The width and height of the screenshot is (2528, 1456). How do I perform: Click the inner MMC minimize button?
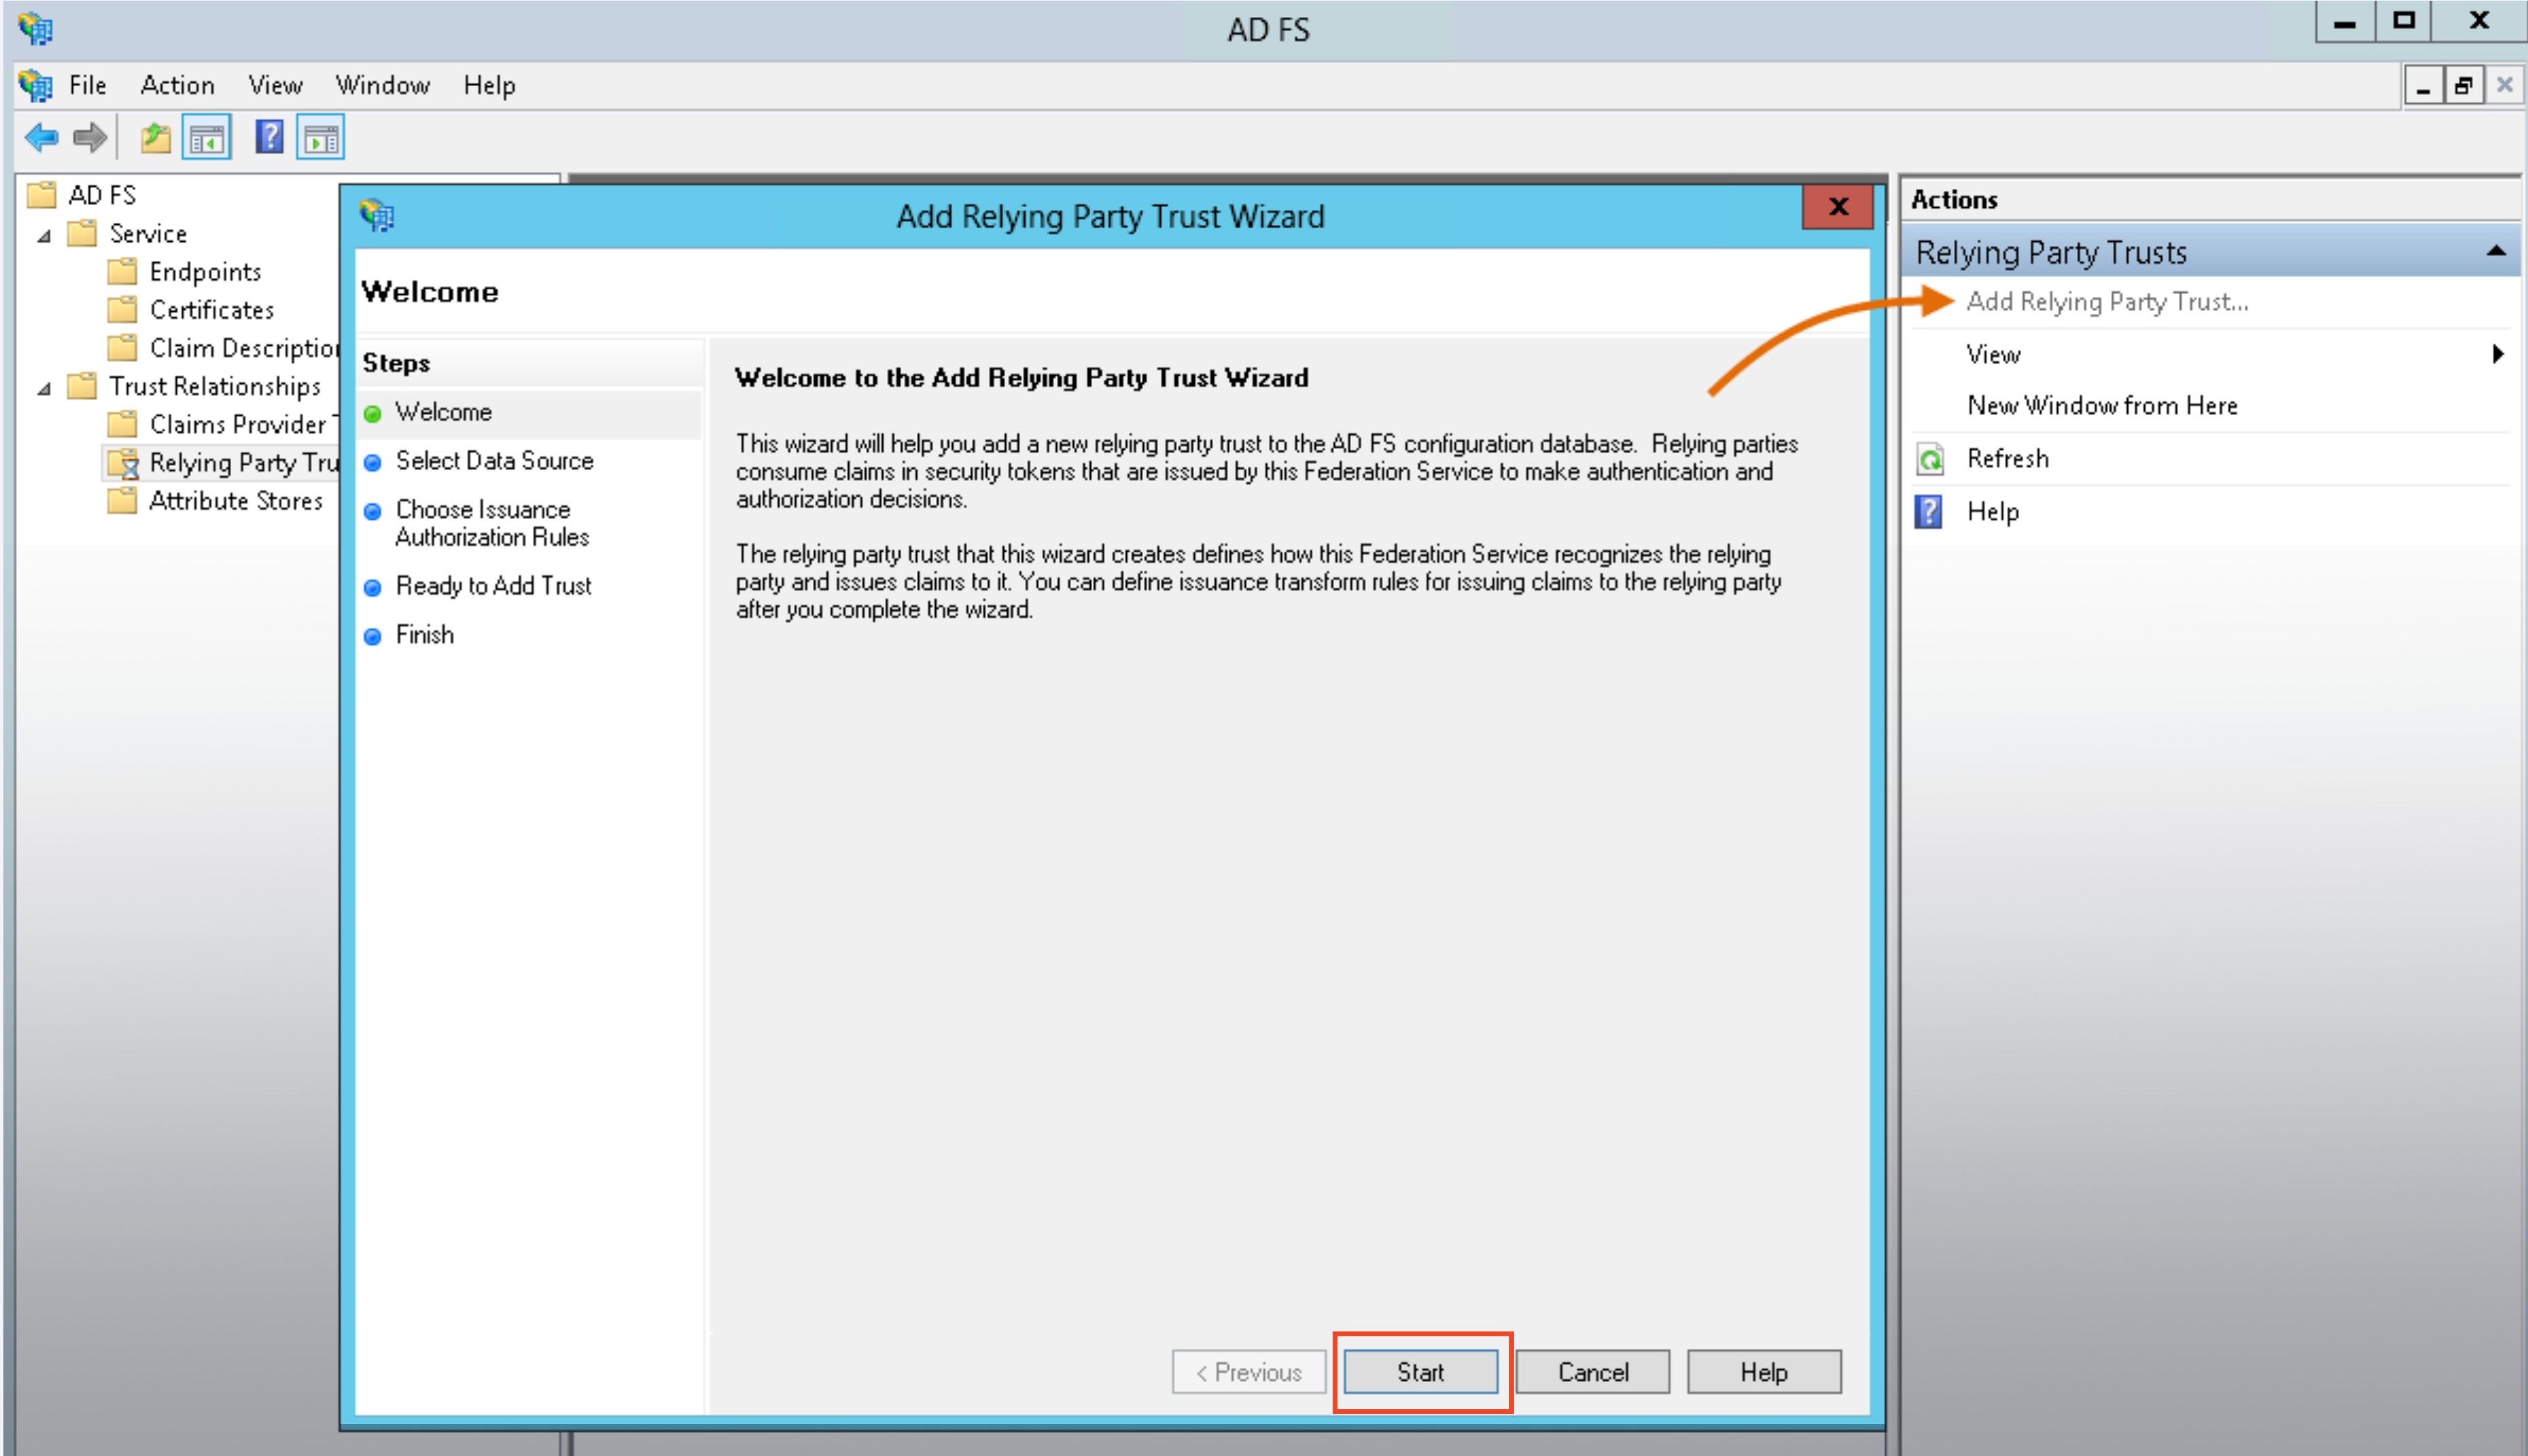tap(2422, 85)
